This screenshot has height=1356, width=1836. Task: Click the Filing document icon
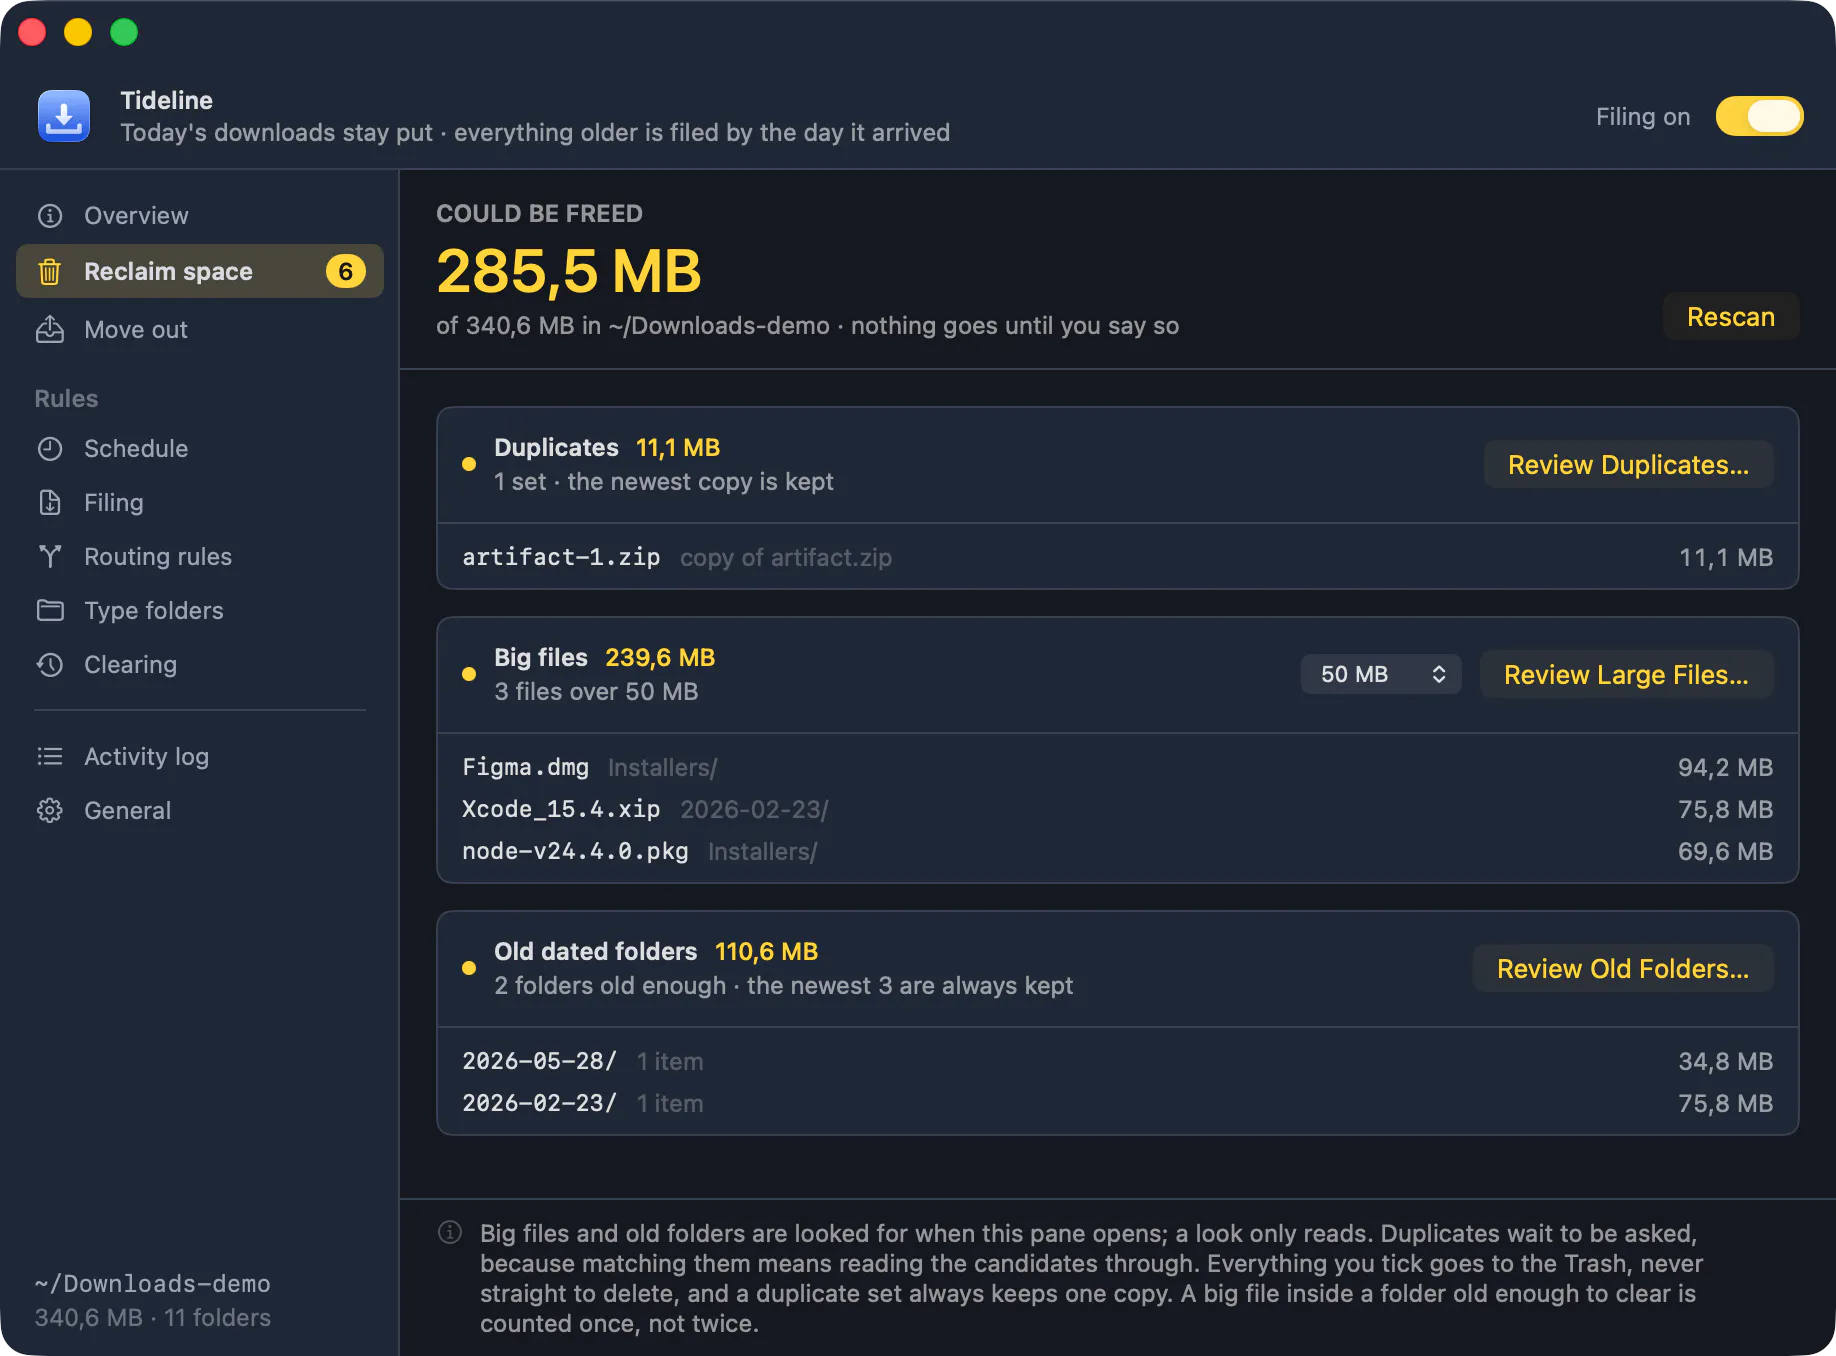coord(50,503)
